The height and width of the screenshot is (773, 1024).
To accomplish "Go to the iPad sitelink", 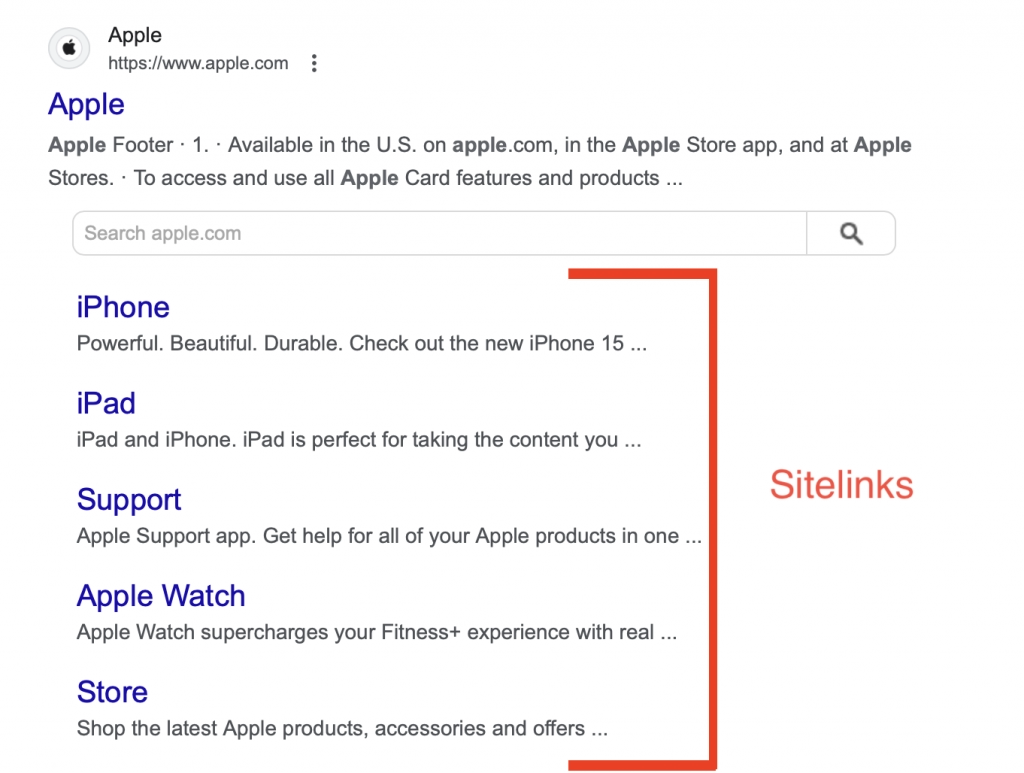I will click(106, 403).
